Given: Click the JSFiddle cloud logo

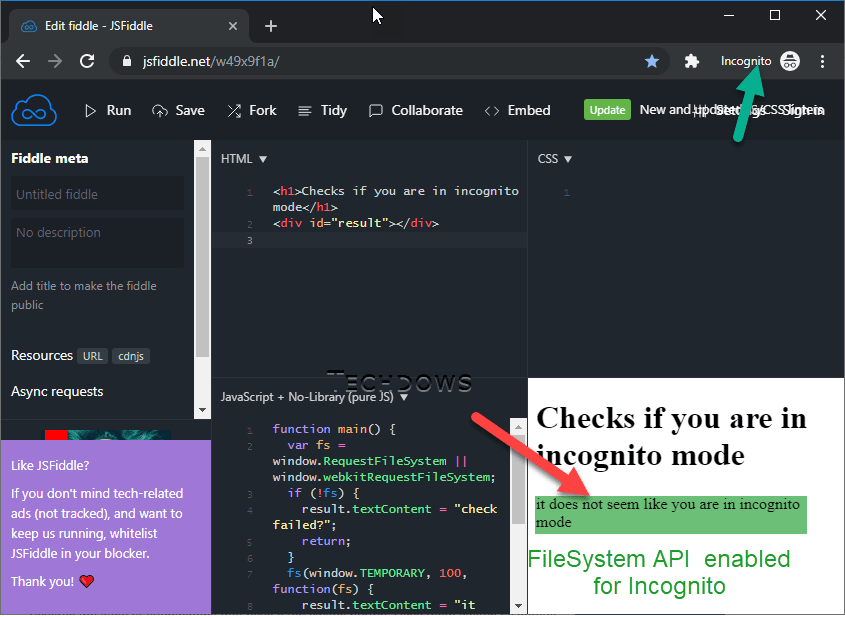Looking at the screenshot, I should pyautogui.click(x=34, y=110).
